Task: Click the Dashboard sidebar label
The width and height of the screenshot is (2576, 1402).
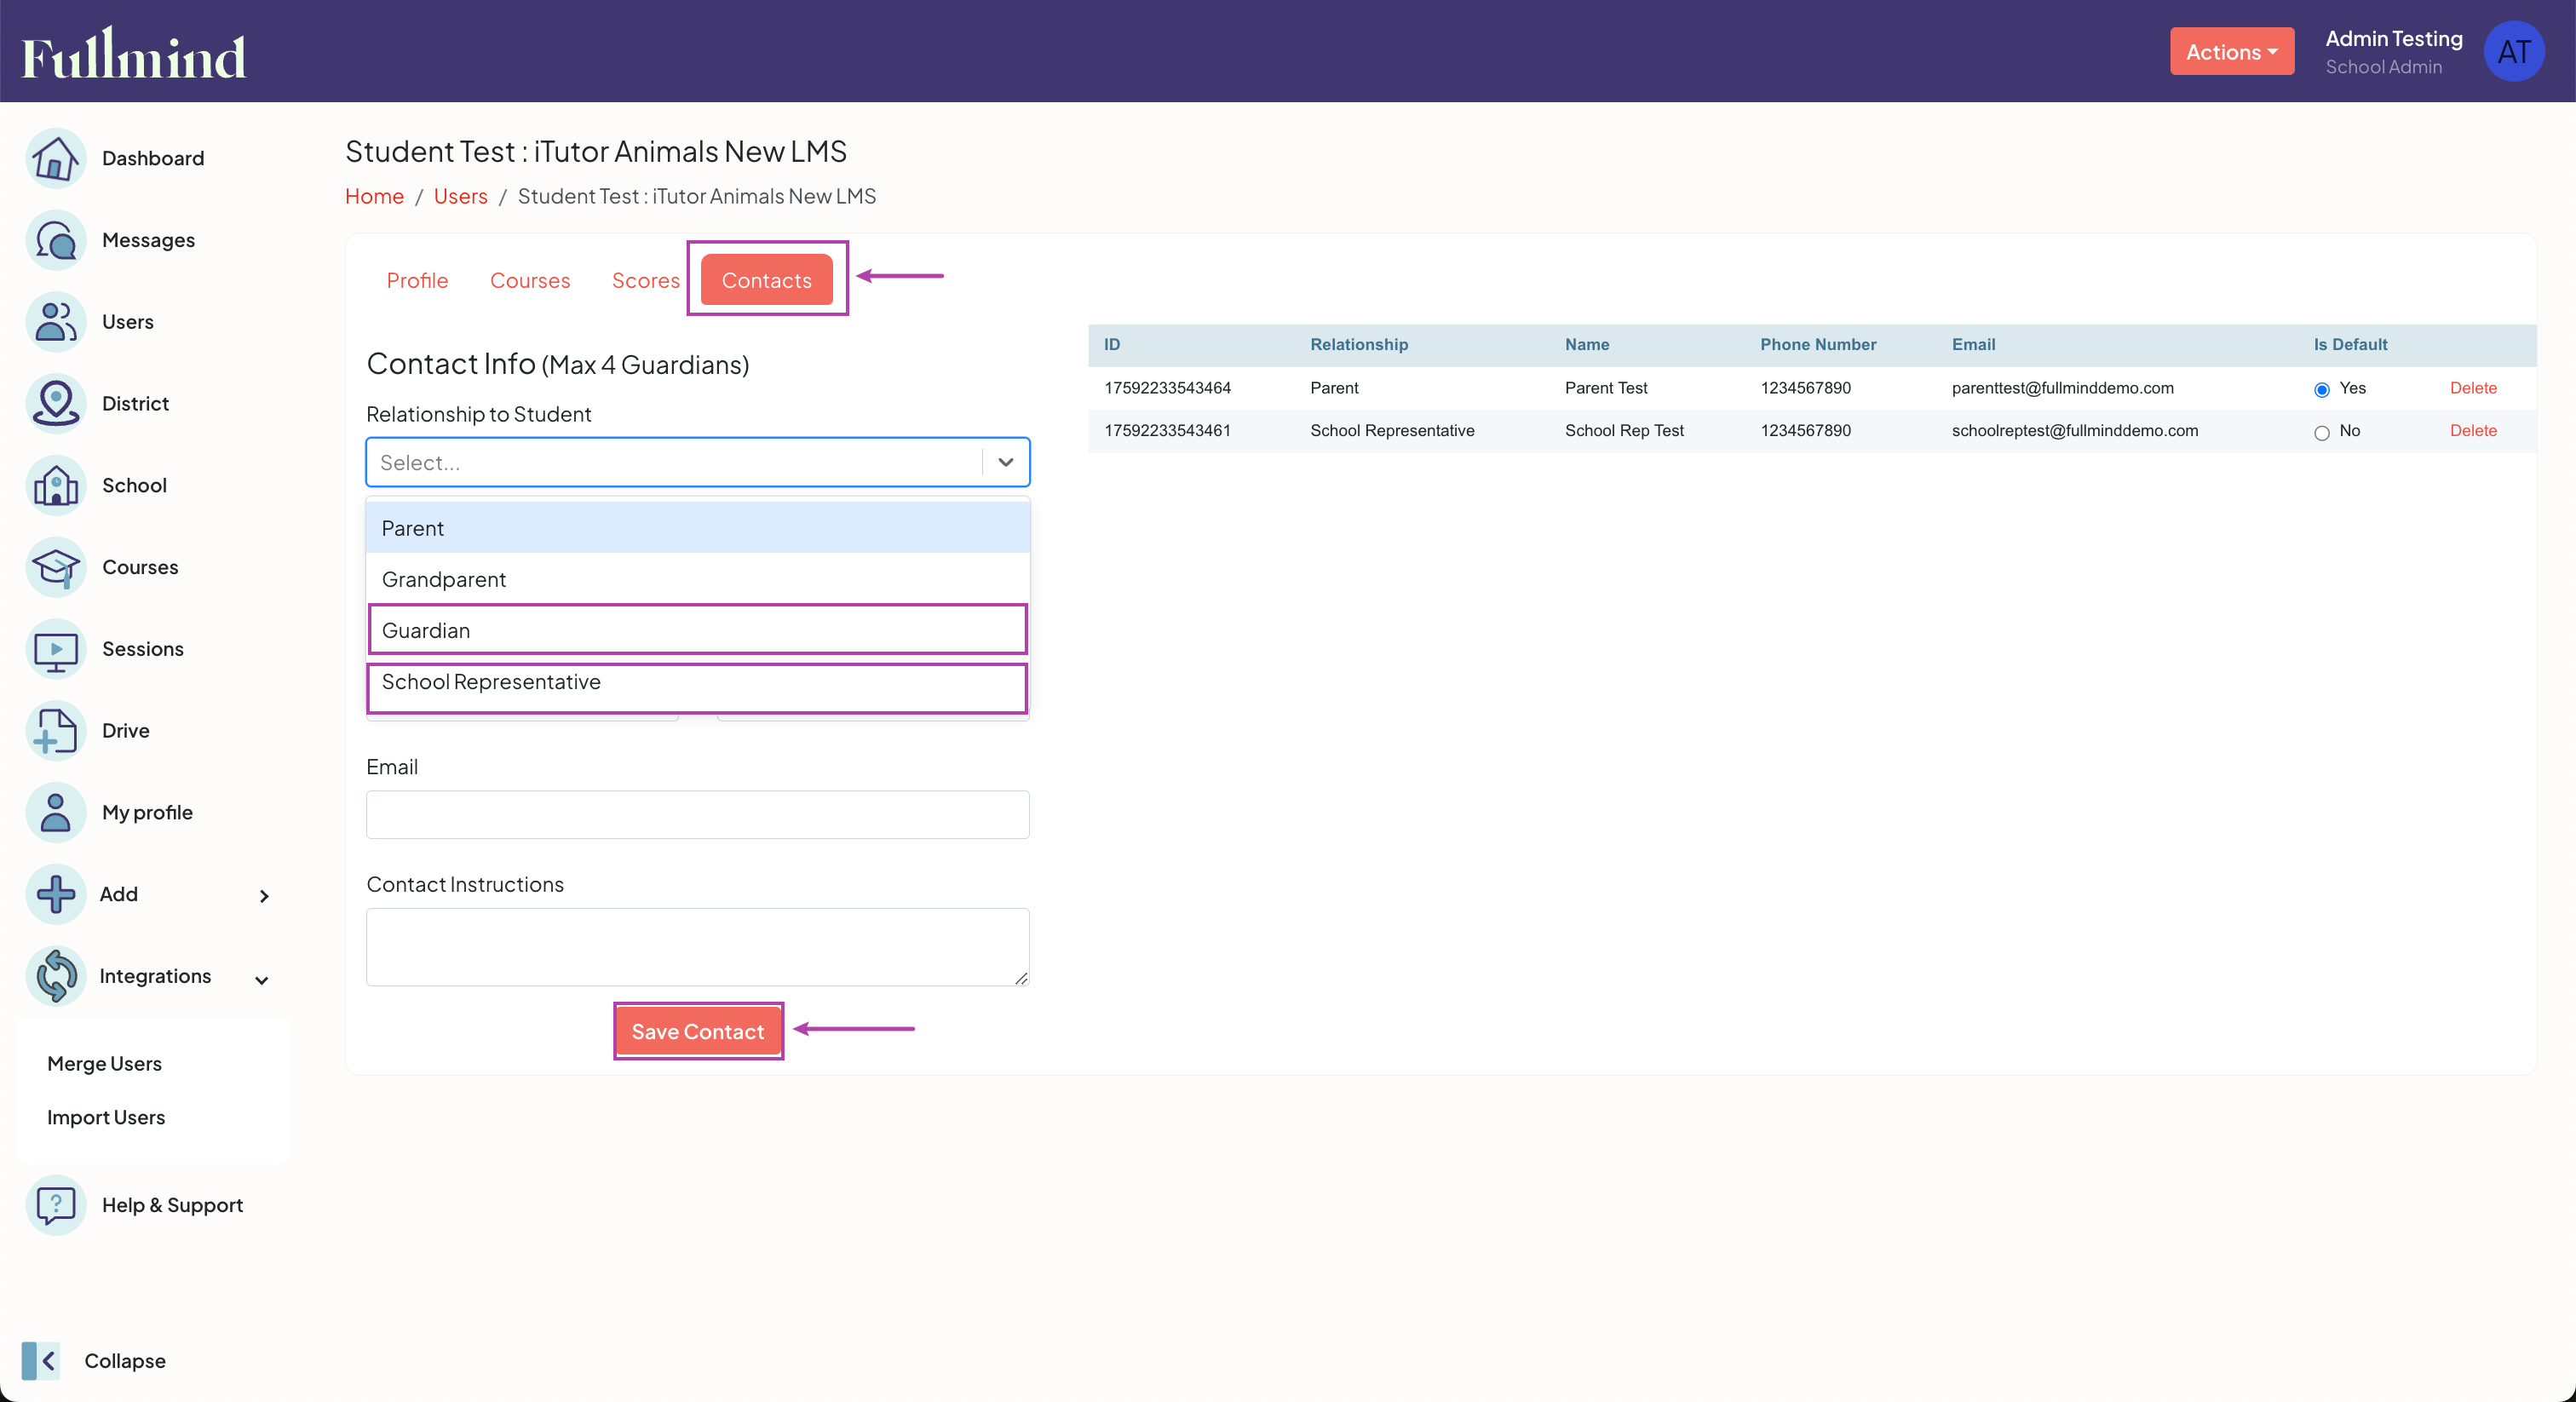Action: coord(153,158)
